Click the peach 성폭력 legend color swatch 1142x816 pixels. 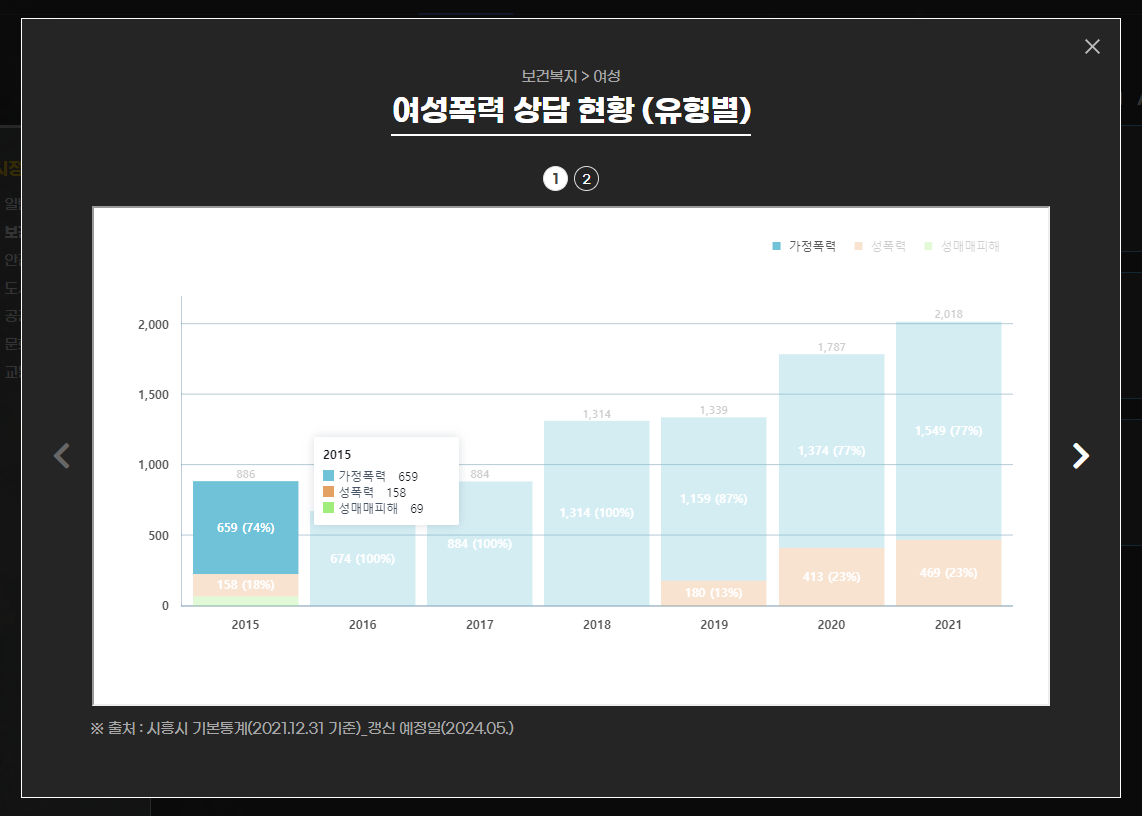tap(858, 244)
